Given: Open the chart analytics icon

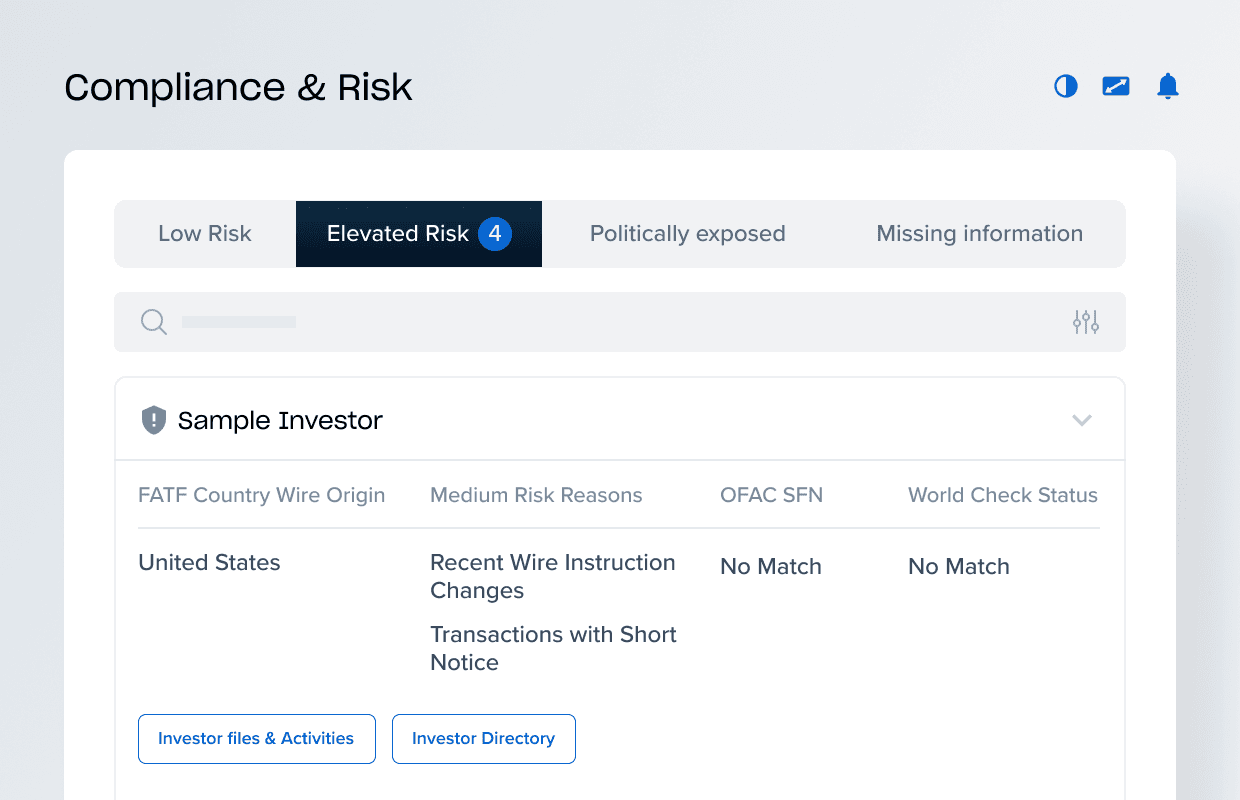Looking at the screenshot, I should 1116,87.
